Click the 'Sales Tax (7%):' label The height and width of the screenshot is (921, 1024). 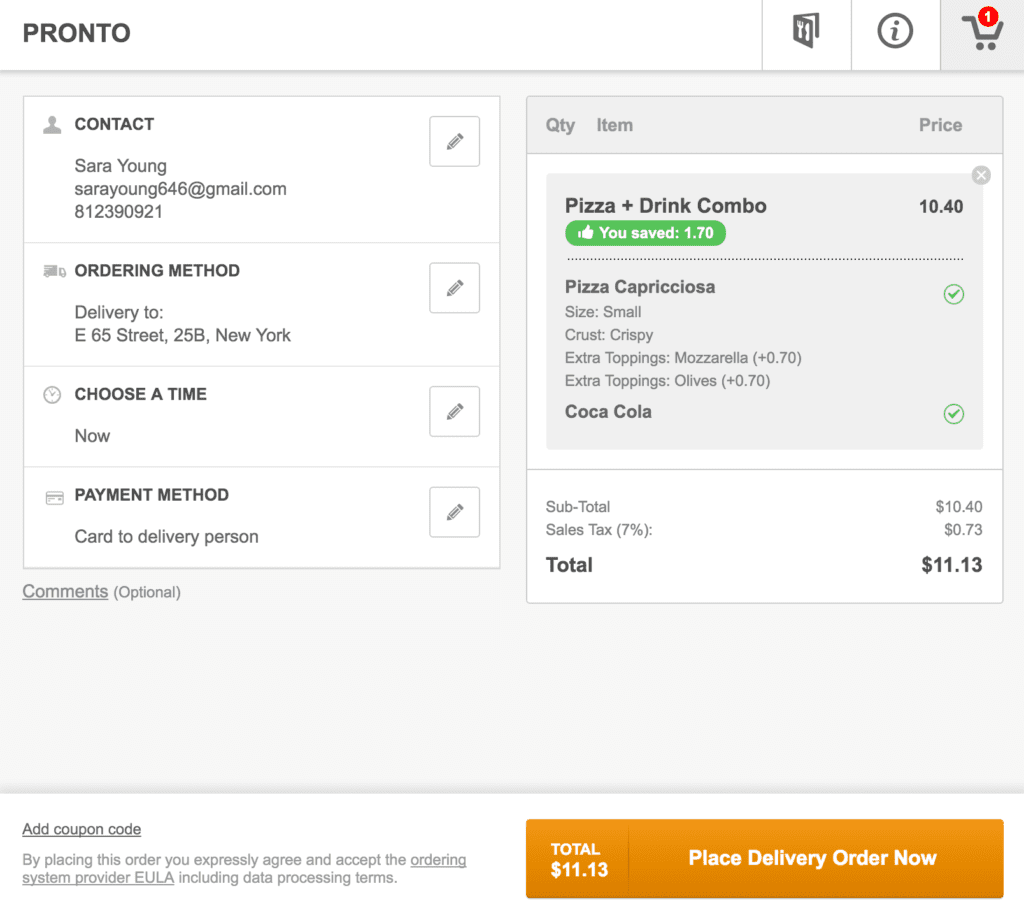click(599, 530)
